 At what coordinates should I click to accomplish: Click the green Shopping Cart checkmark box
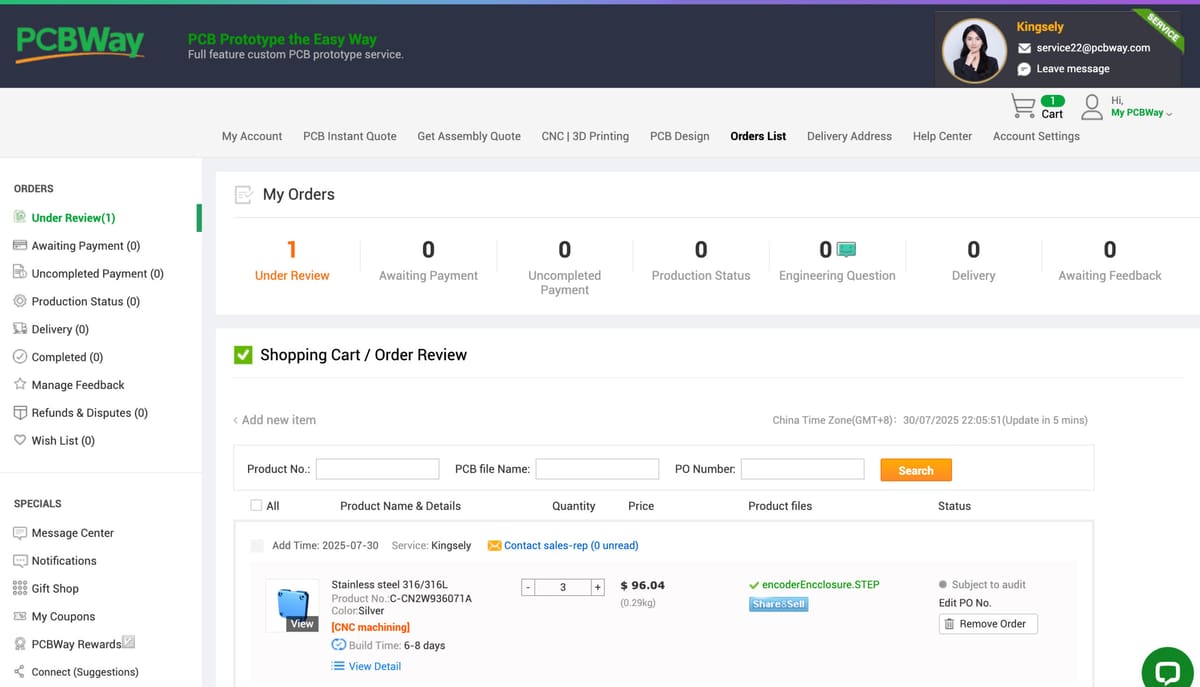pyautogui.click(x=243, y=355)
